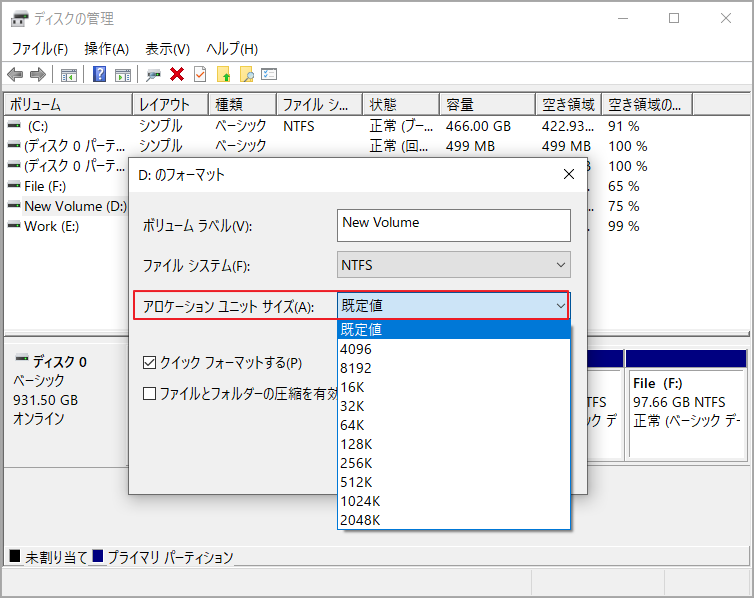Image resolution: width=754 pixels, height=598 pixels.
Task: Select 64K allocation unit size
Action: click(x=454, y=425)
